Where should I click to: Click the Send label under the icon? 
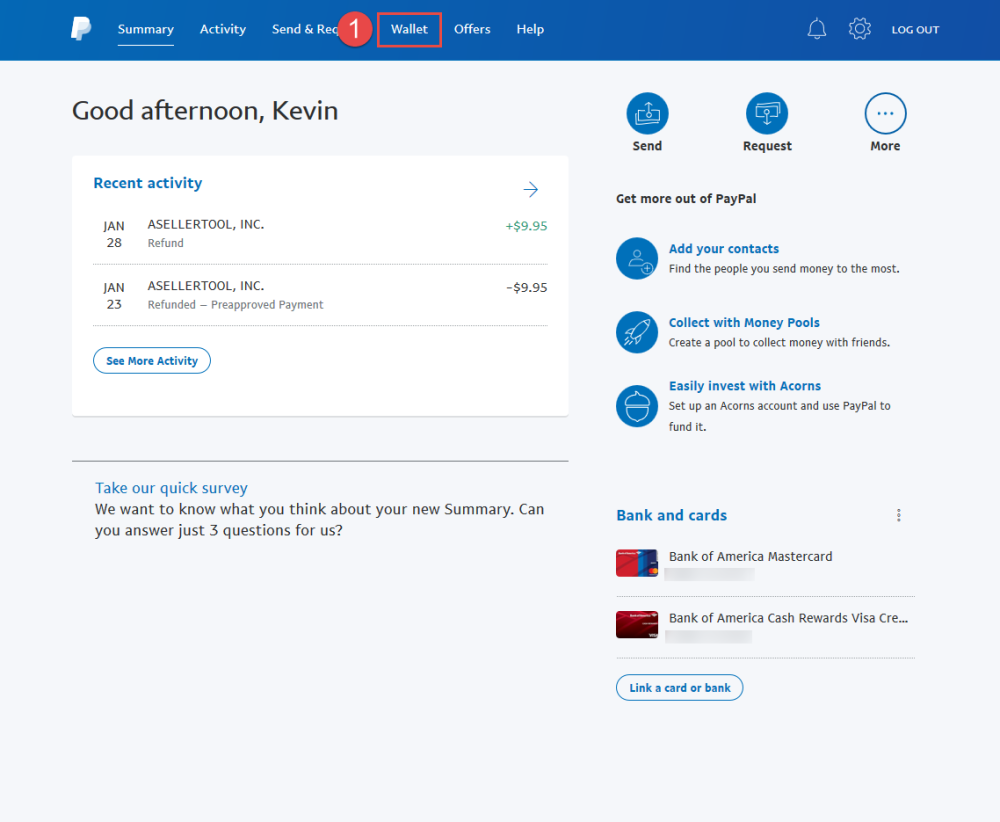pyautogui.click(x=647, y=146)
